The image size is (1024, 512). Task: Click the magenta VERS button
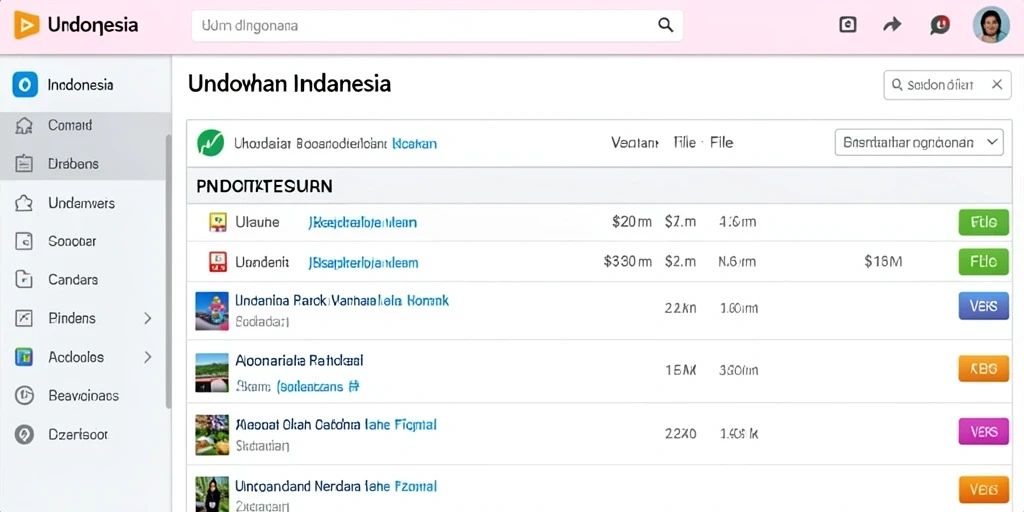click(984, 432)
